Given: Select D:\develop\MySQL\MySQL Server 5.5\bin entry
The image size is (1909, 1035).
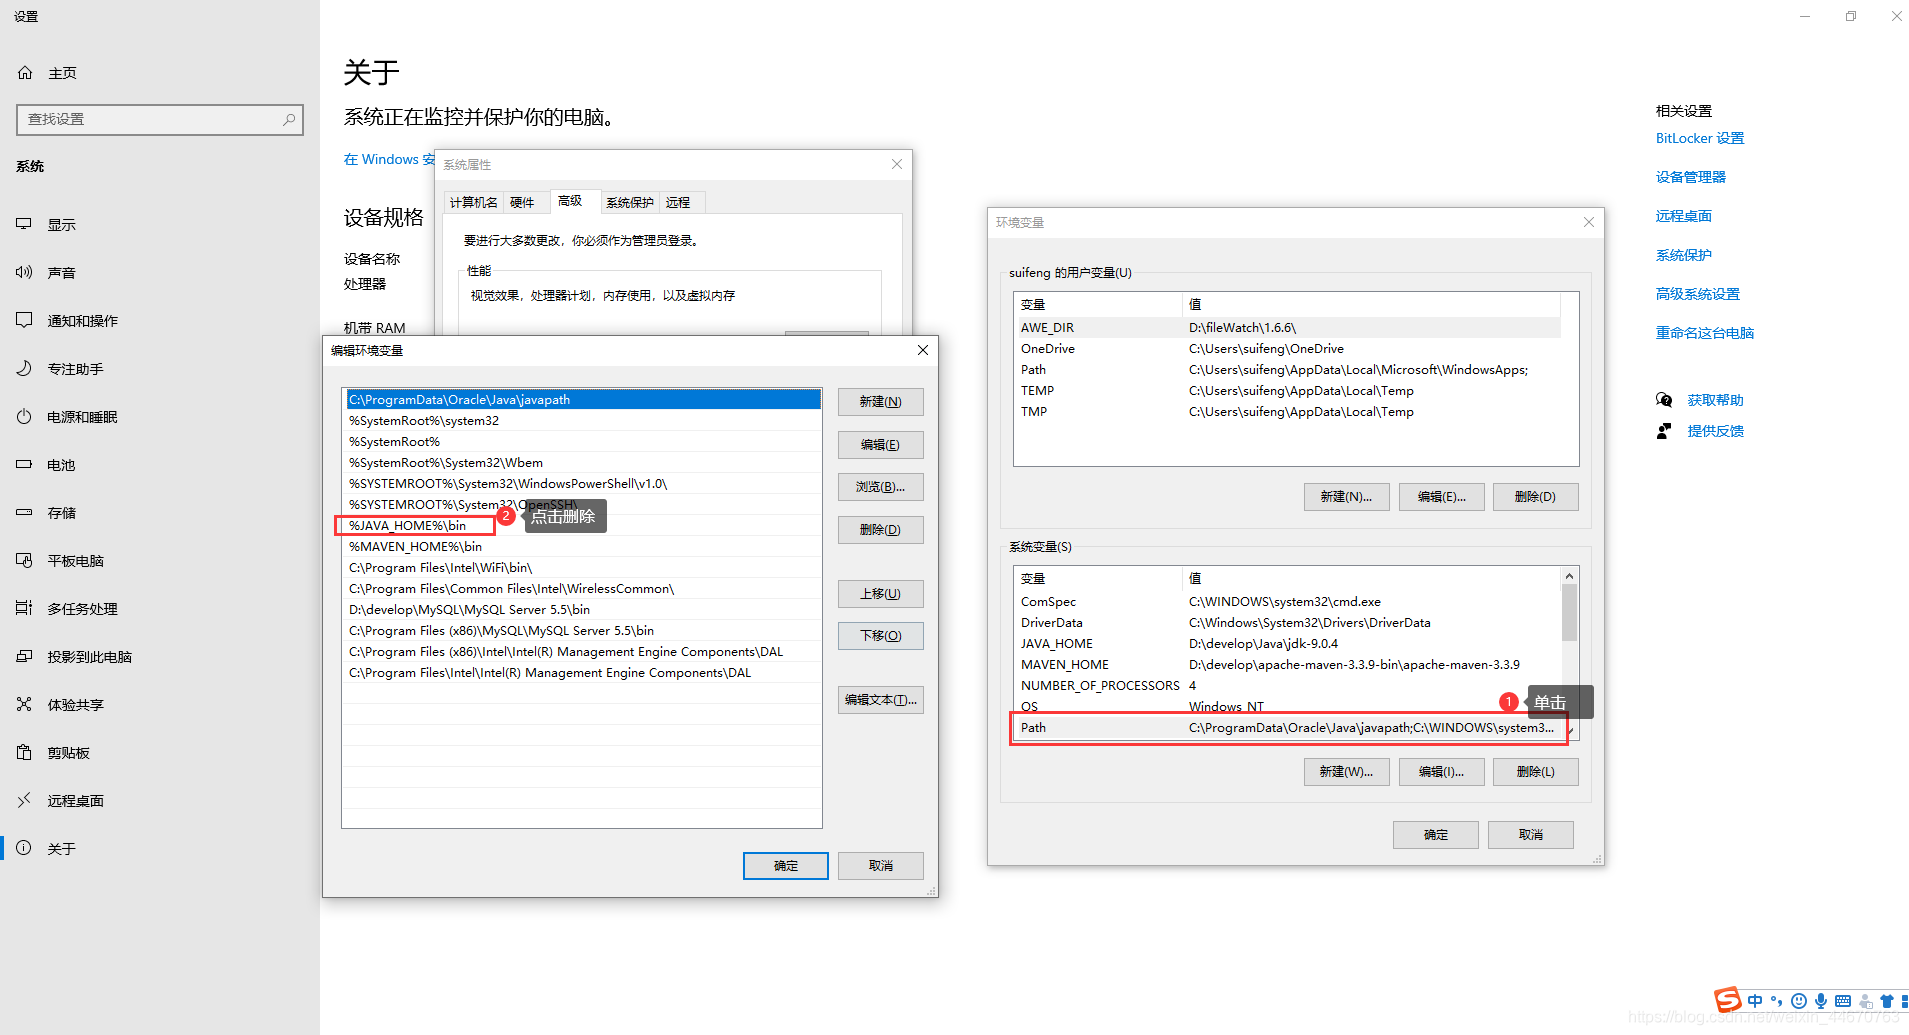Looking at the screenshot, I should pos(583,610).
